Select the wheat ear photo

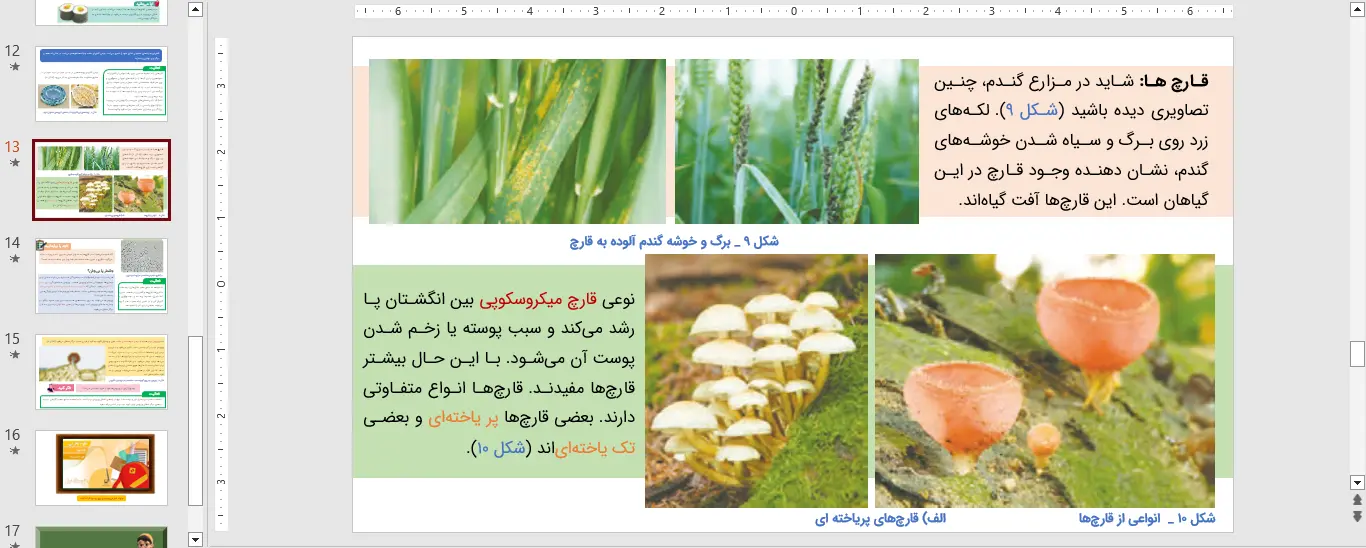pyautogui.click(x=797, y=141)
